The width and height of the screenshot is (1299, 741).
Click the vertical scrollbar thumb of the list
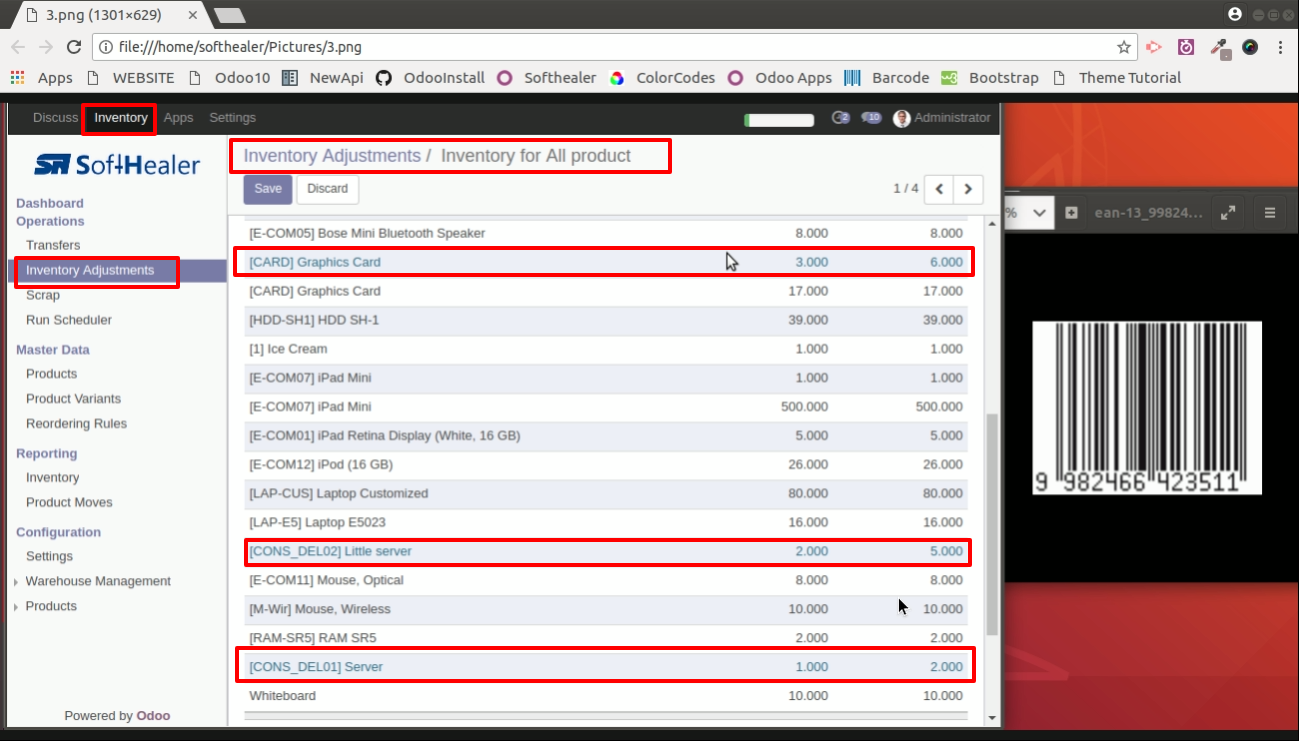(992, 523)
